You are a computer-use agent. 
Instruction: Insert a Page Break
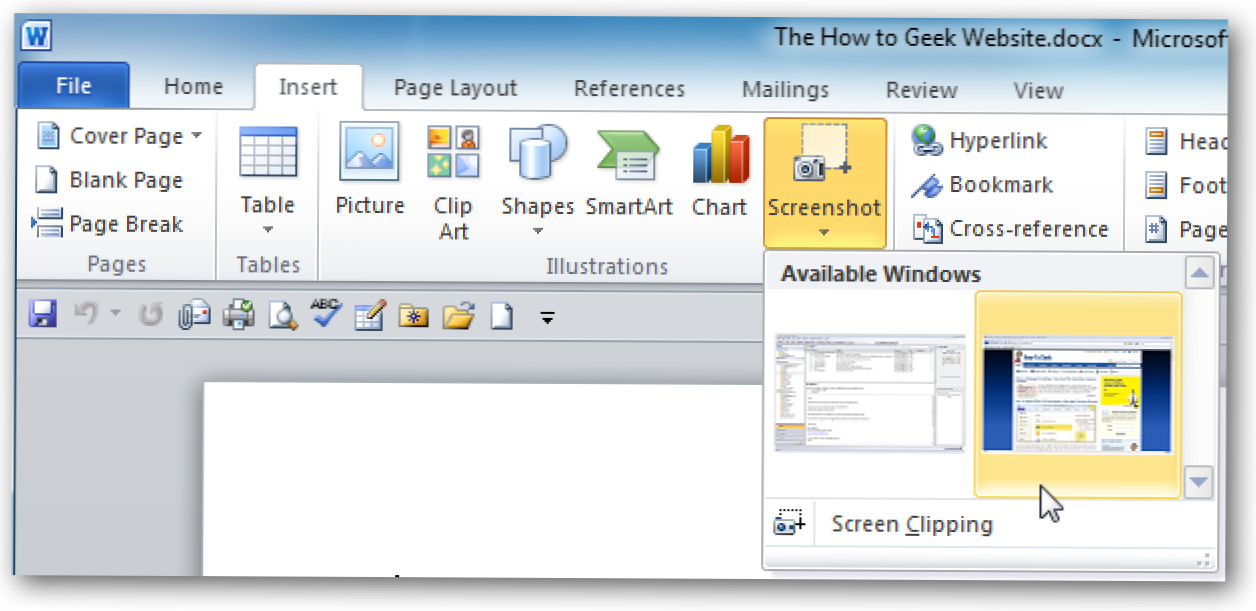click(x=107, y=223)
